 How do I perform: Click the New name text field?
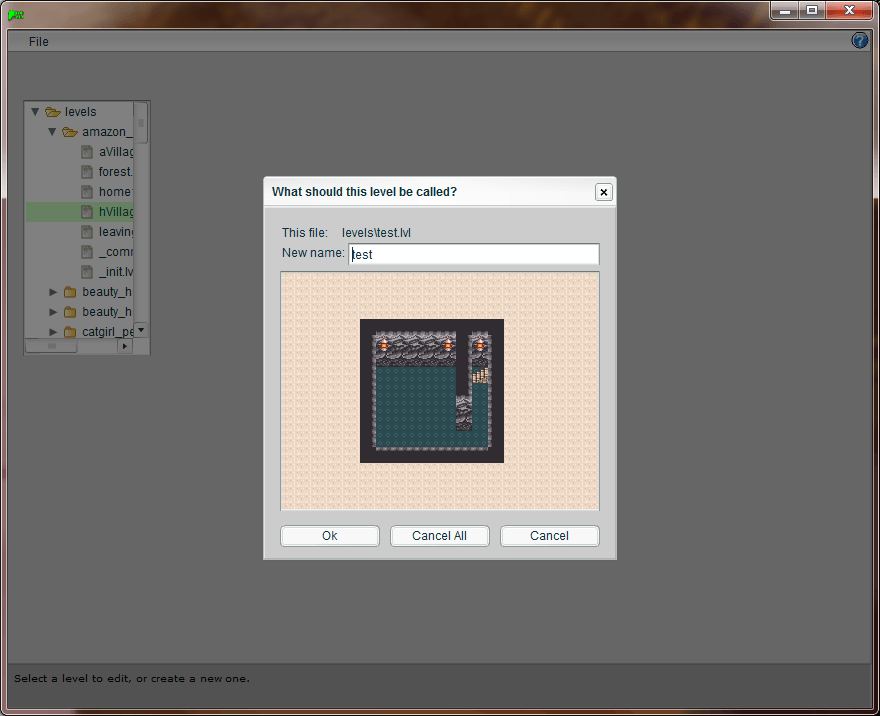[474, 254]
